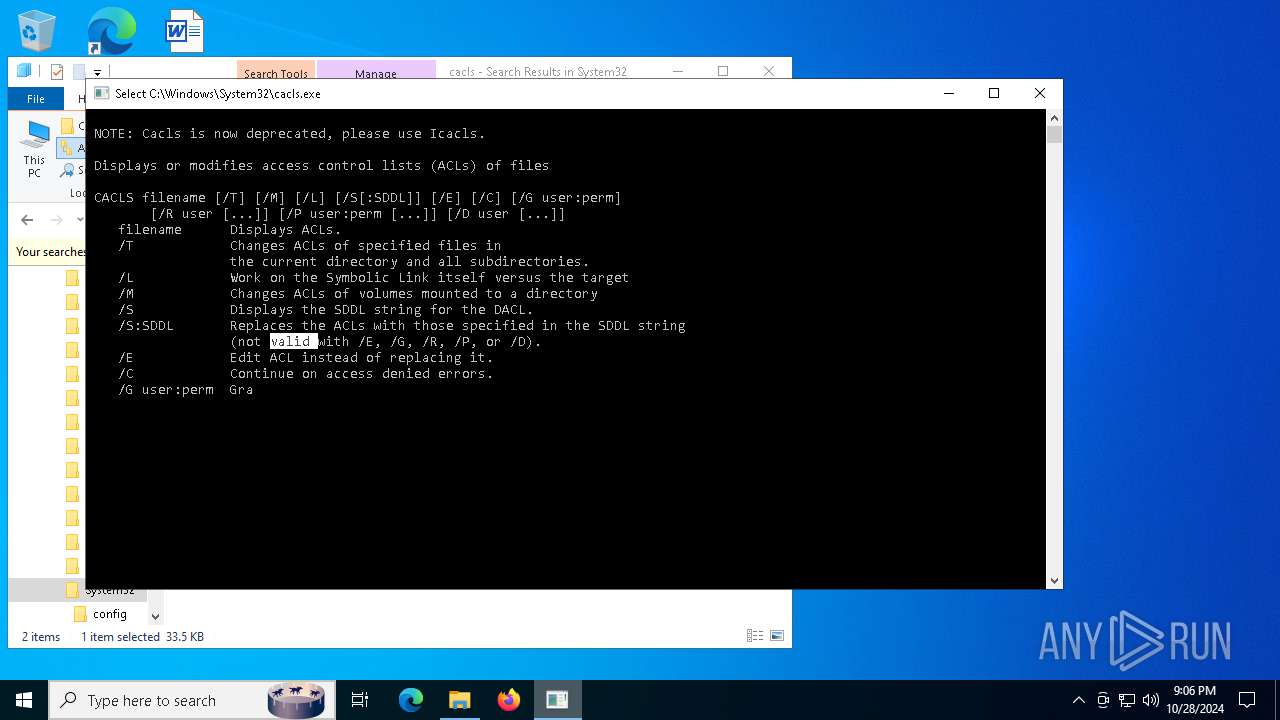Open the Recycle Bin desktop icon

click(37, 31)
